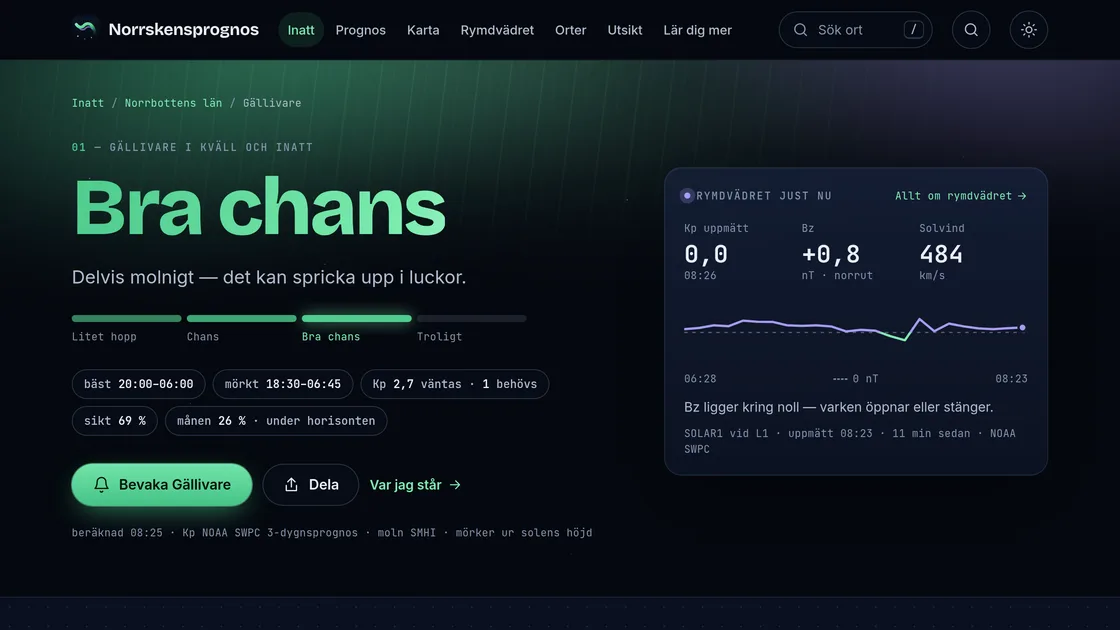
Task: Click the purple status dot by Rymdvädret just nu
Action: click(687, 196)
